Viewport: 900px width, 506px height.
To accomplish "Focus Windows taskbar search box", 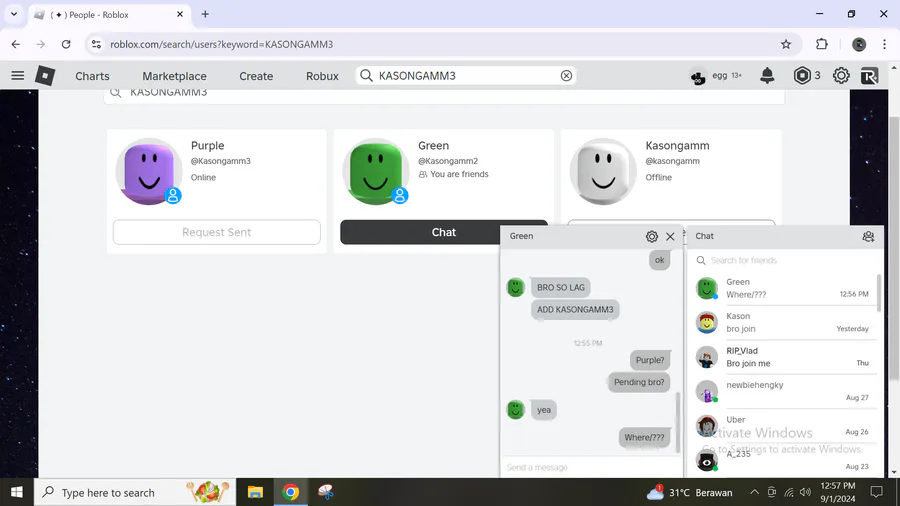I will (135, 492).
